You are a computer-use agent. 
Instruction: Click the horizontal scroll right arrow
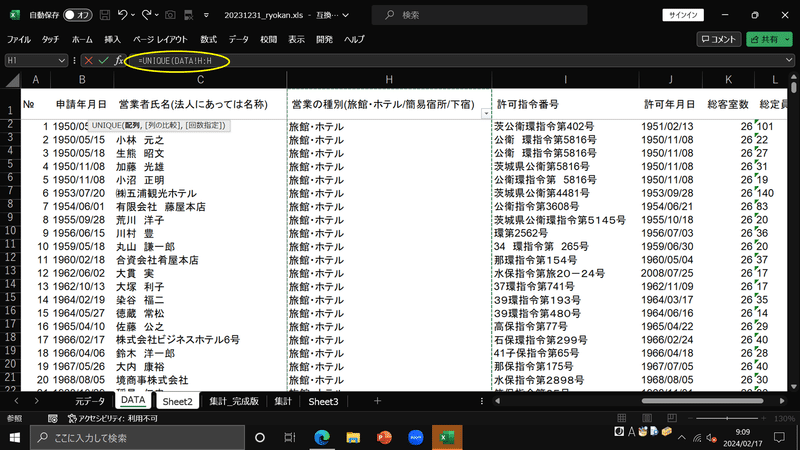click(x=782, y=401)
